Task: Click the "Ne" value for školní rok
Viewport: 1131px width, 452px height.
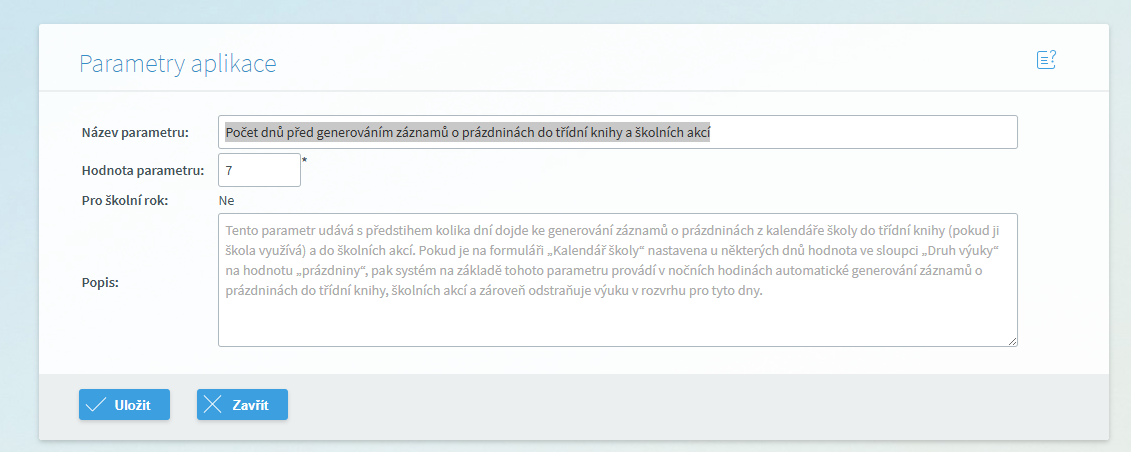Action: click(226, 200)
